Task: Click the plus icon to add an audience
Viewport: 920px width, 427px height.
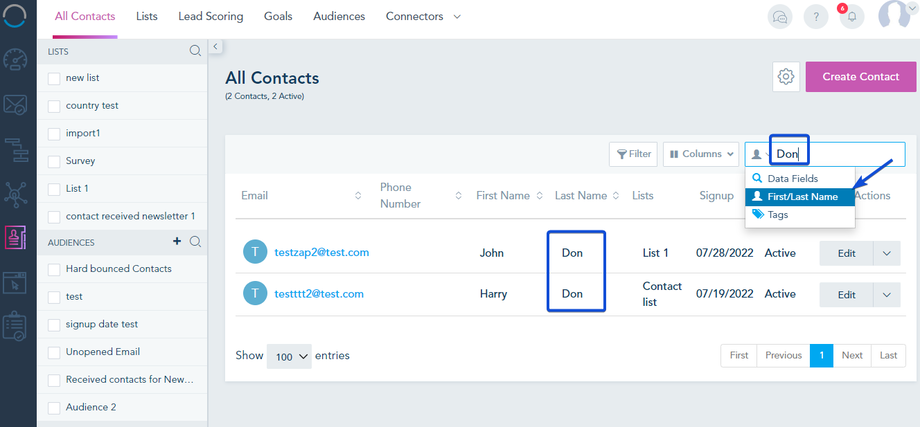Action: tap(177, 241)
